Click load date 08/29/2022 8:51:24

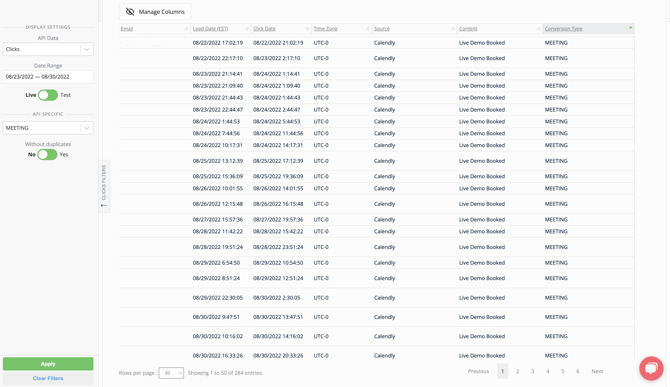[216, 278]
